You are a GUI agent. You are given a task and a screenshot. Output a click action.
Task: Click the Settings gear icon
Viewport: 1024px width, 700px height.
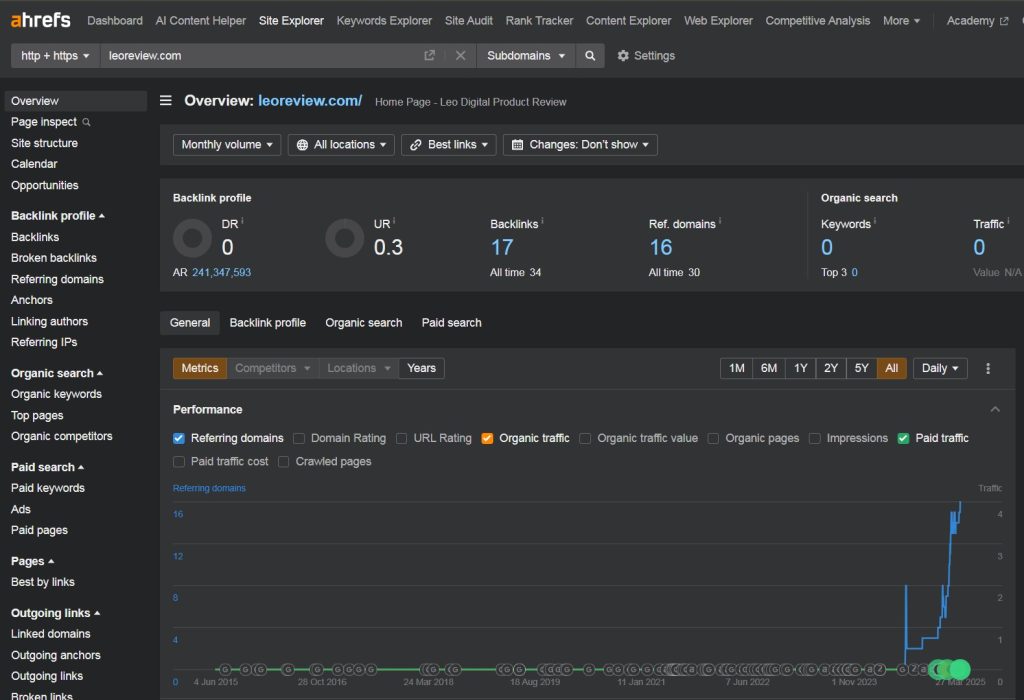pos(623,56)
